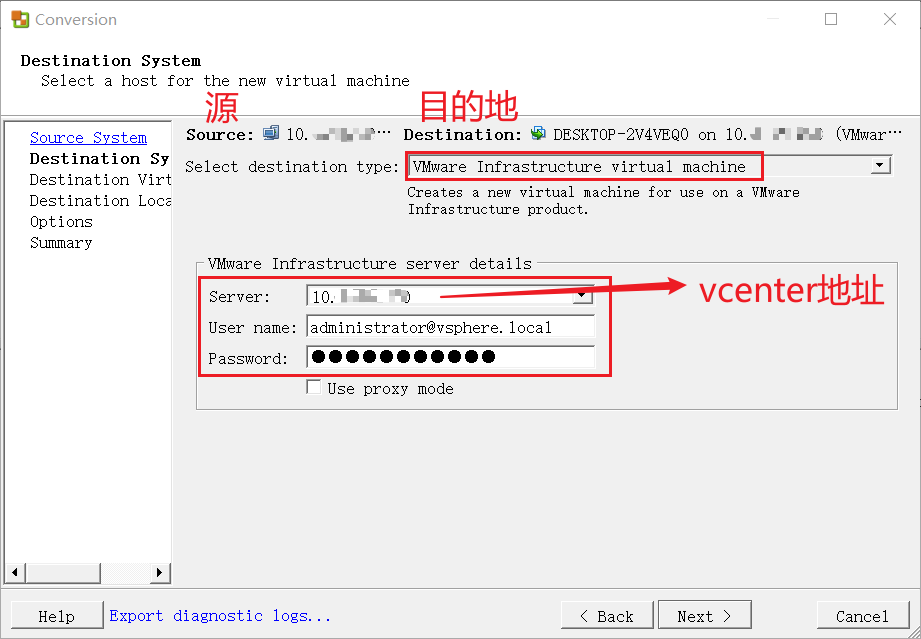Click the sidebar horizontal scrollbar thumb

click(63, 572)
